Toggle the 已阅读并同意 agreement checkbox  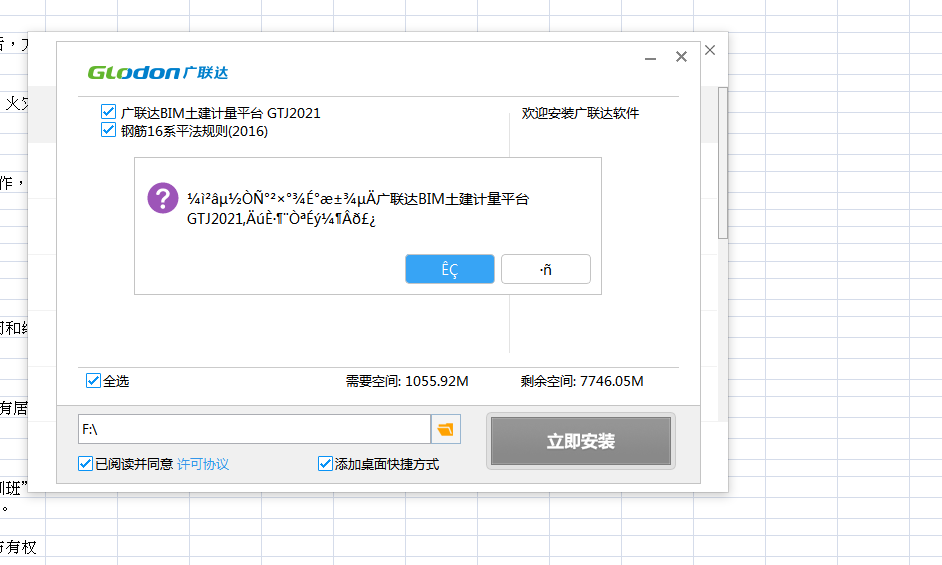(x=85, y=463)
